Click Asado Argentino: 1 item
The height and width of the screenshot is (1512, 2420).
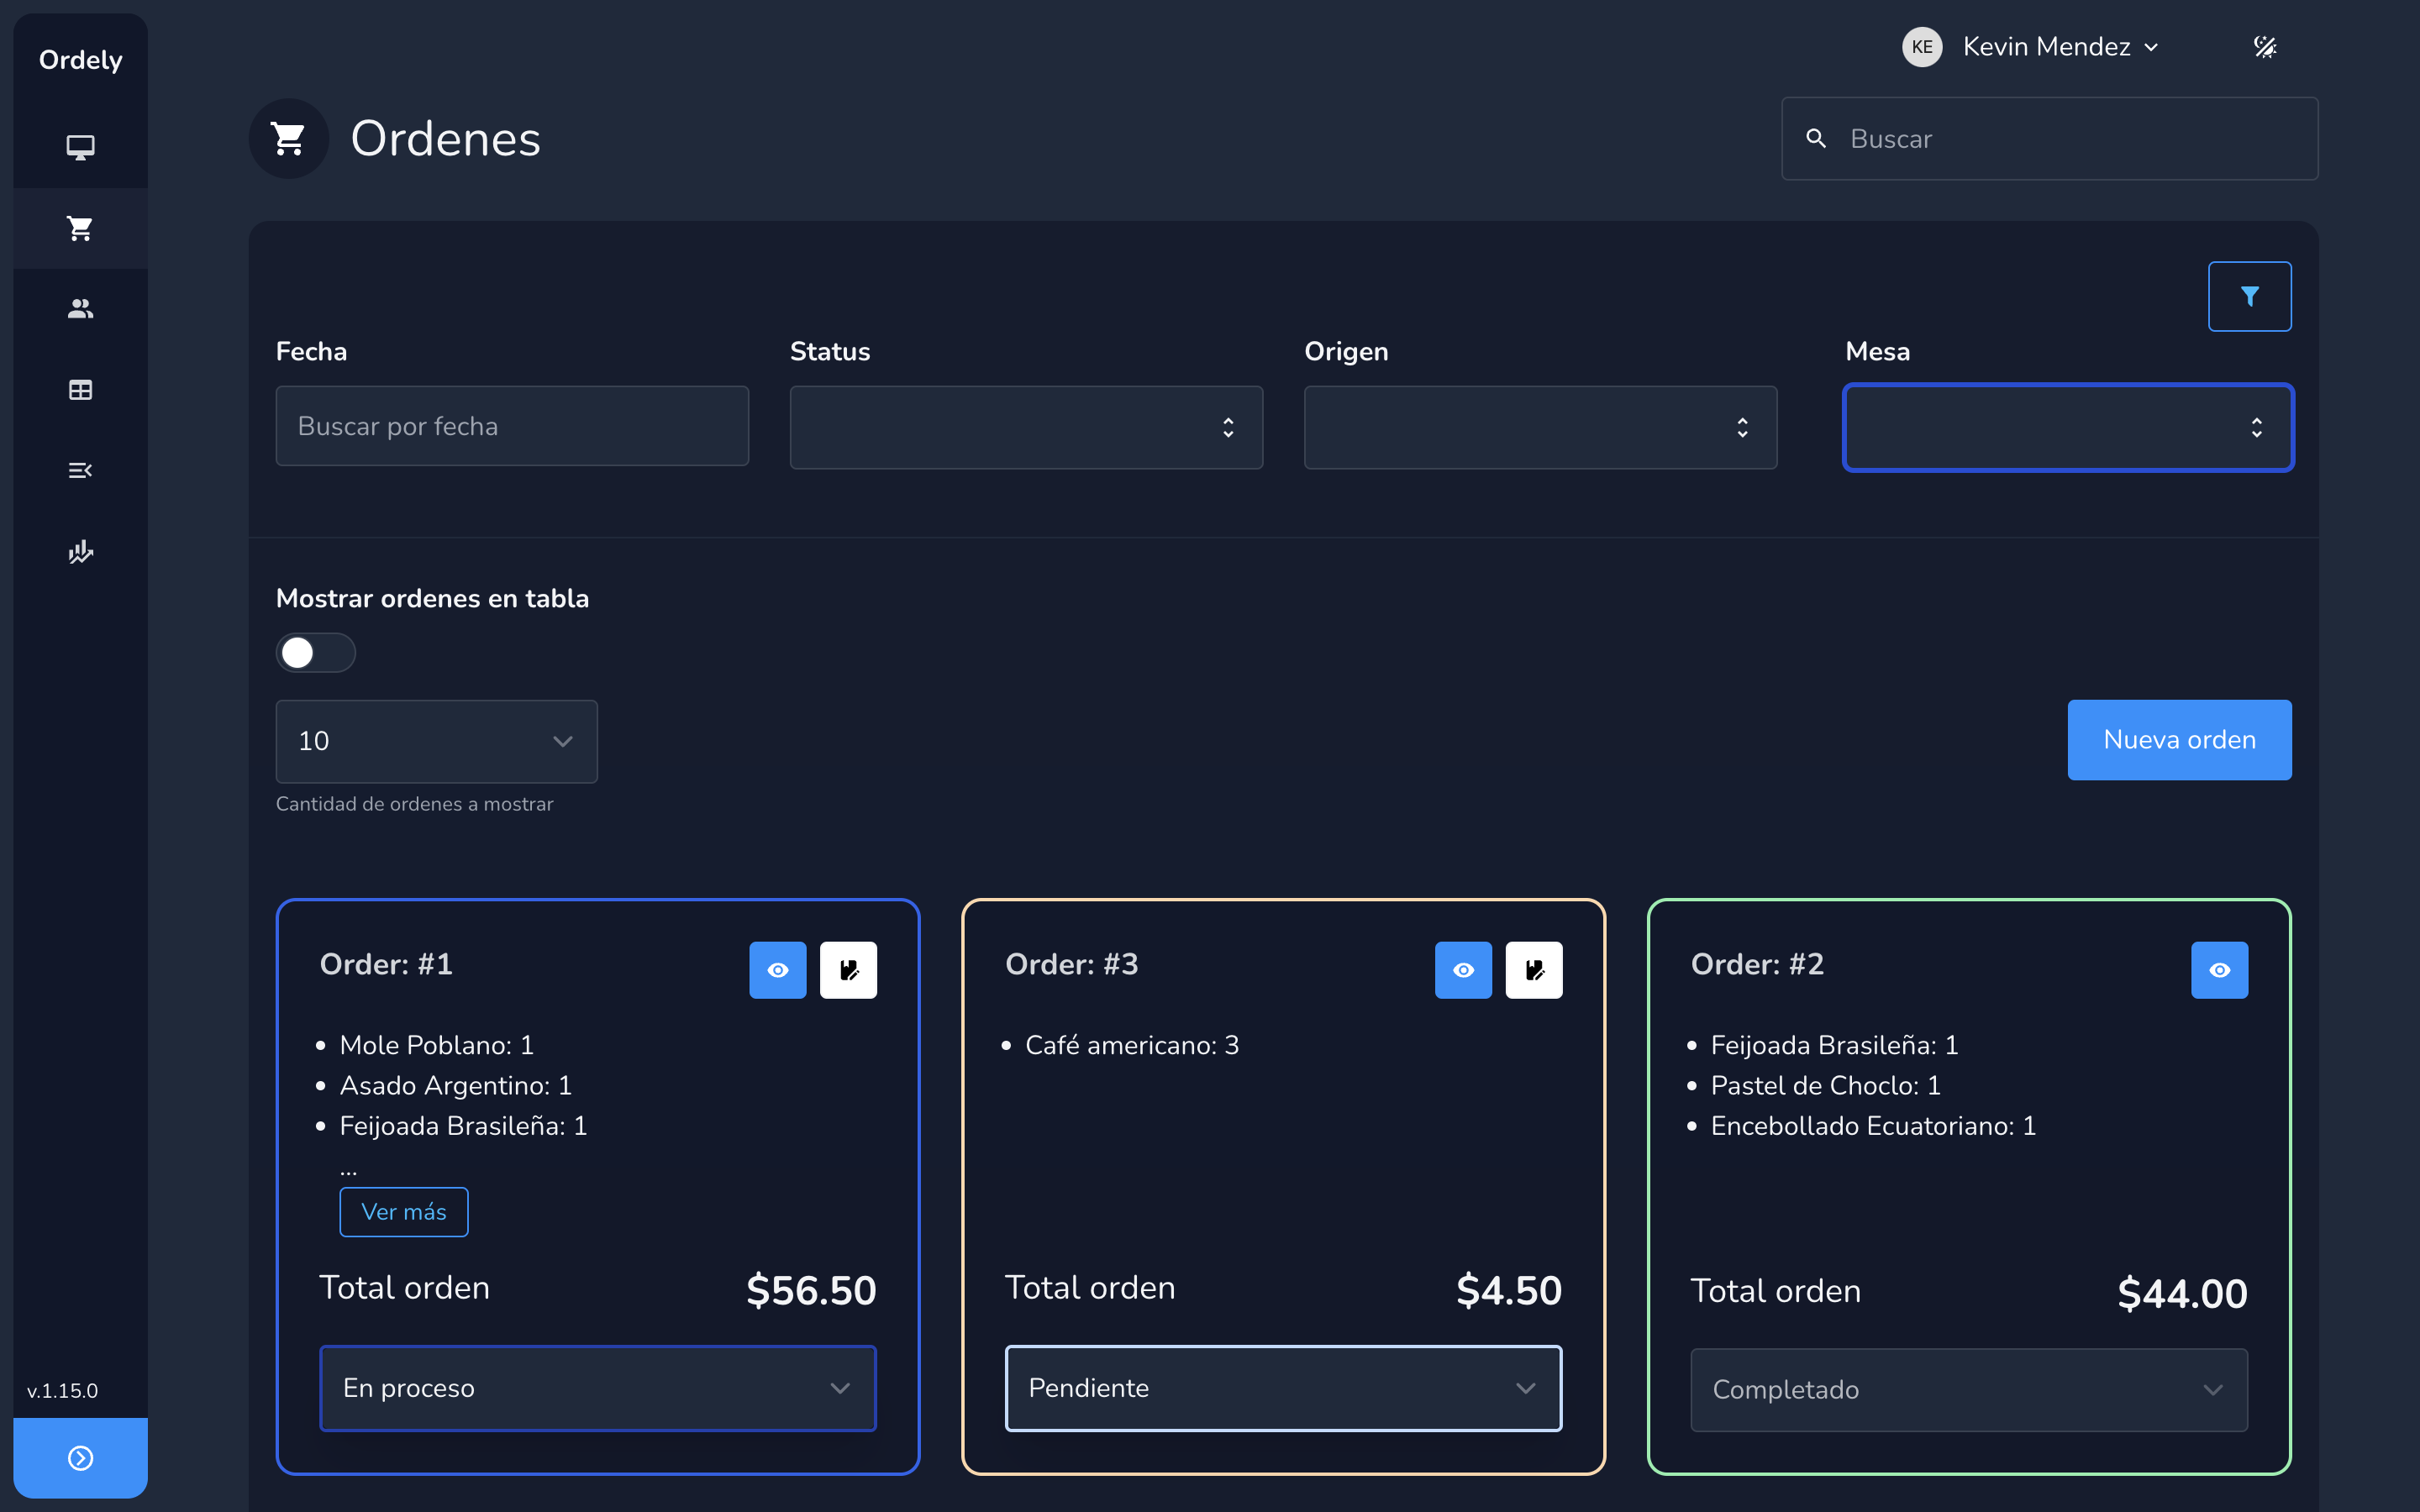(456, 1085)
